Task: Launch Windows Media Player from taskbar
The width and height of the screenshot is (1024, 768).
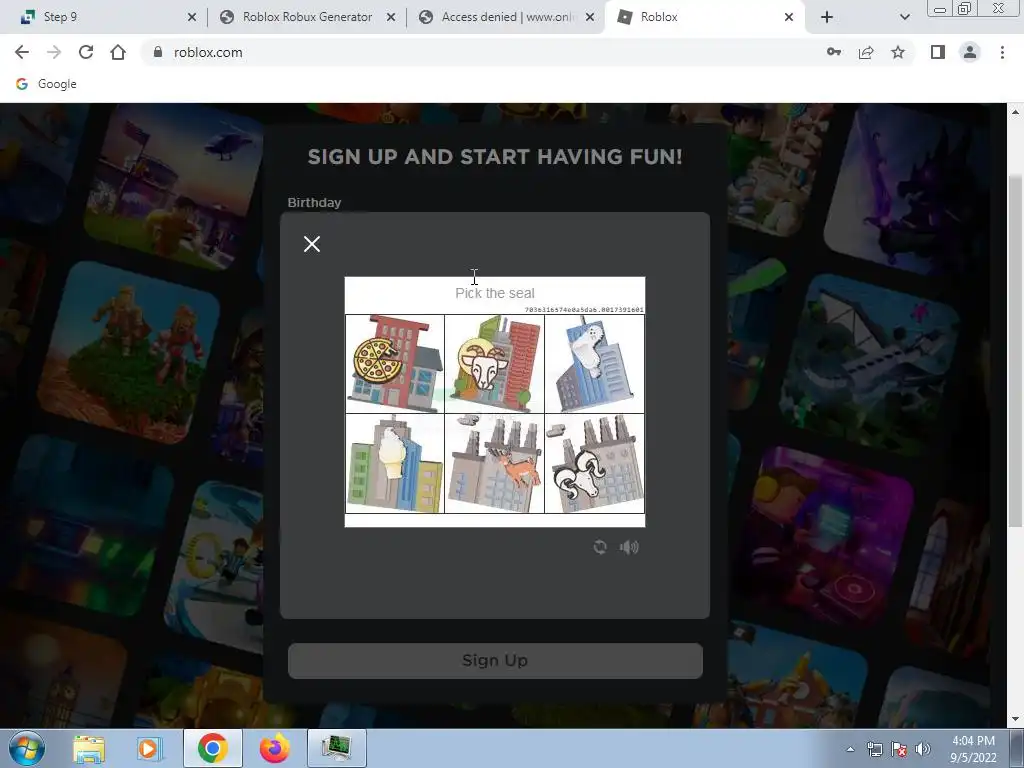Action: 148,748
